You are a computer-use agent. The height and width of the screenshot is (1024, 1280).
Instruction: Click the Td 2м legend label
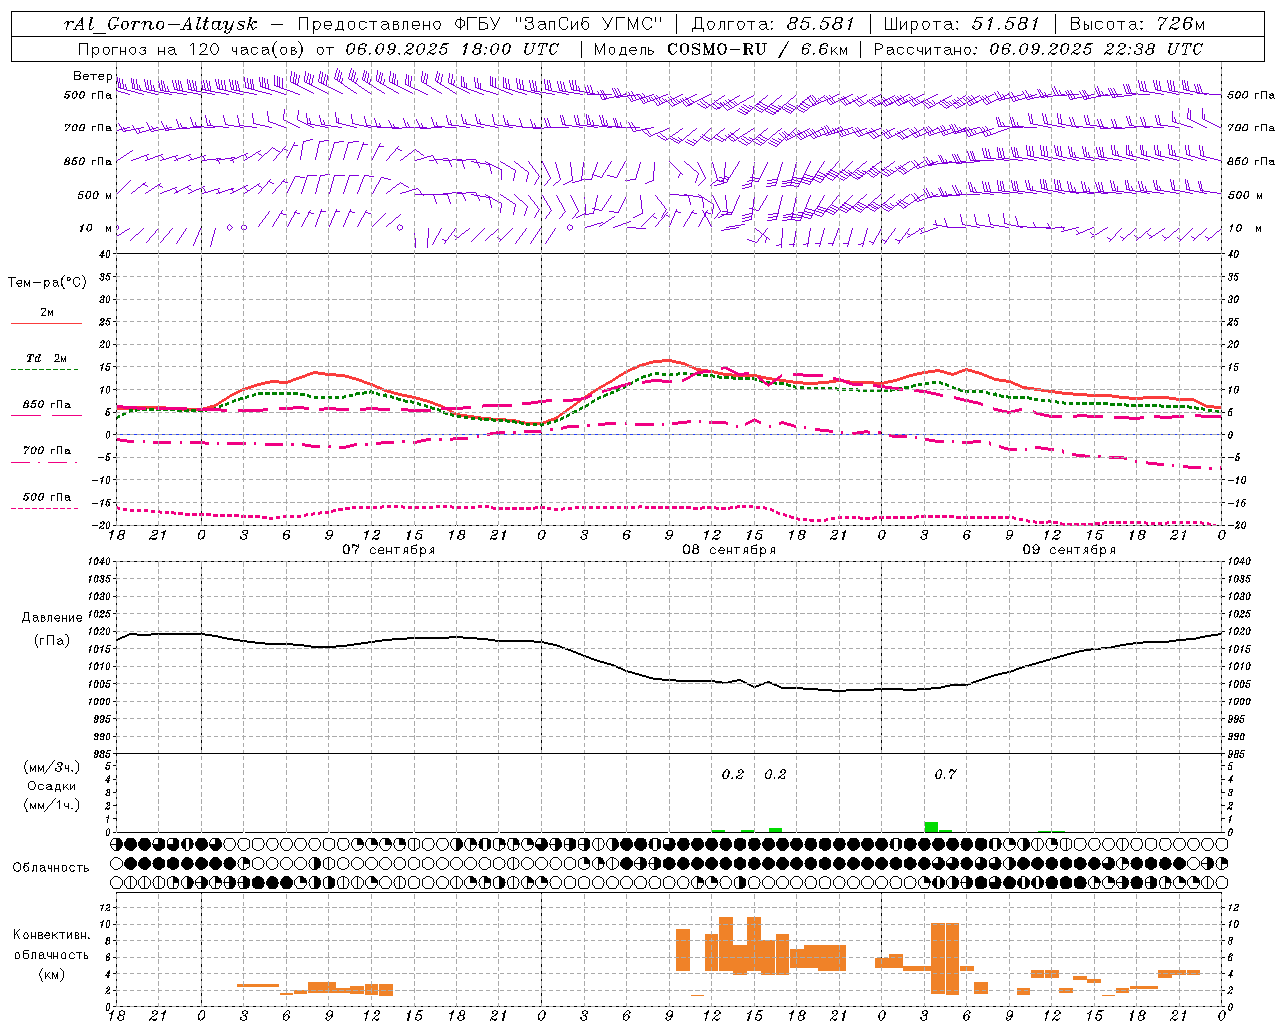46,357
